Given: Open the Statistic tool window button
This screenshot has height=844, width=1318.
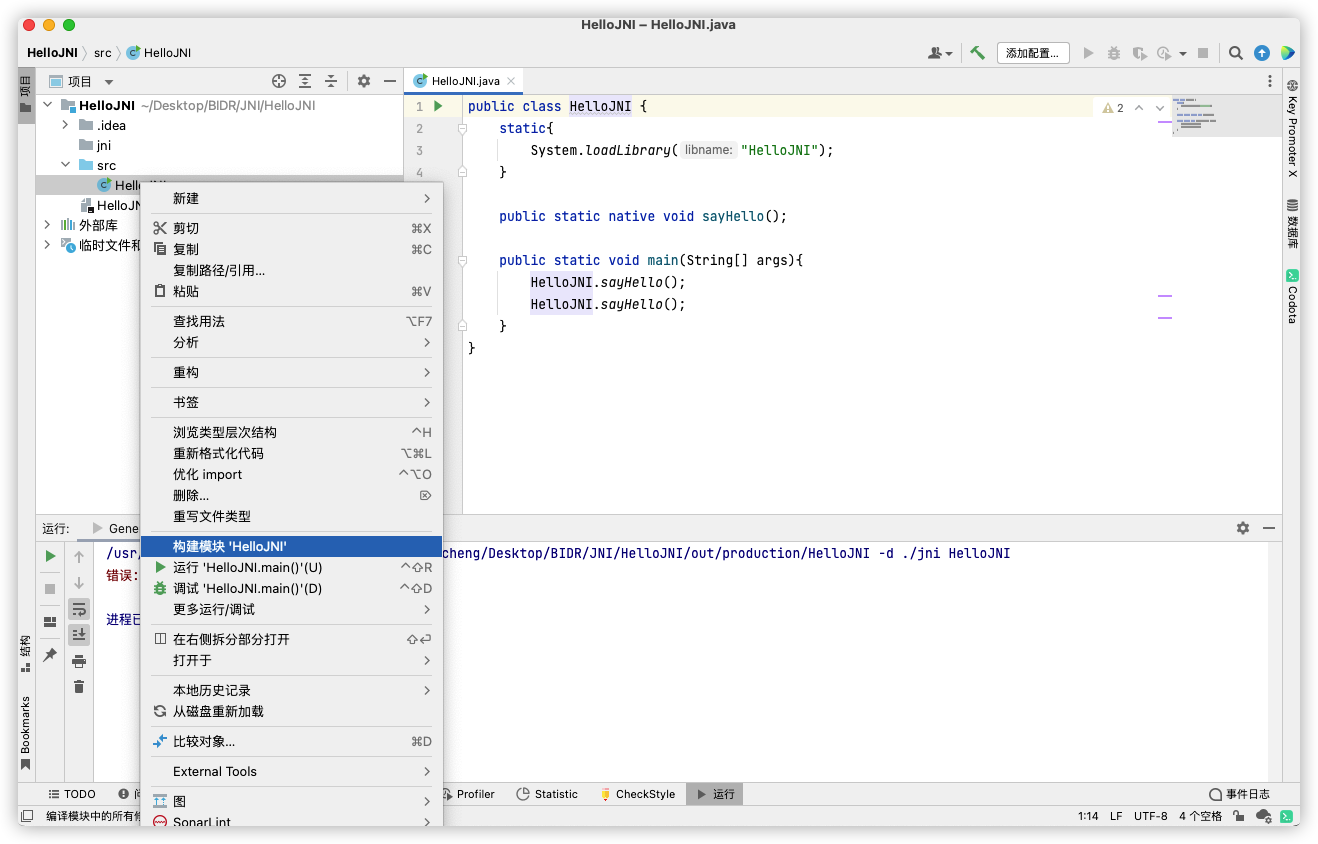Looking at the screenshot, I should point(547,794).
